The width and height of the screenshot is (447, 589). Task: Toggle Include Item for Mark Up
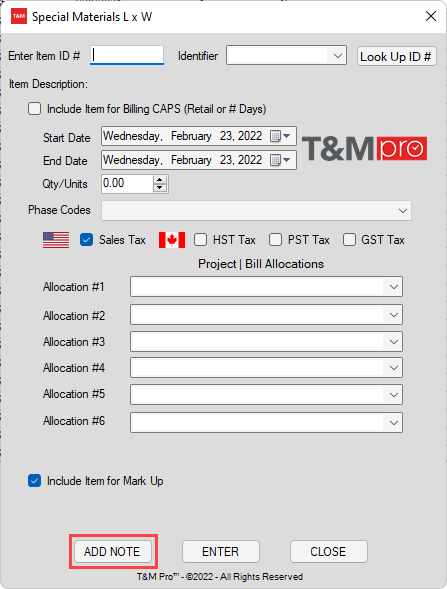tap(35, 481)
